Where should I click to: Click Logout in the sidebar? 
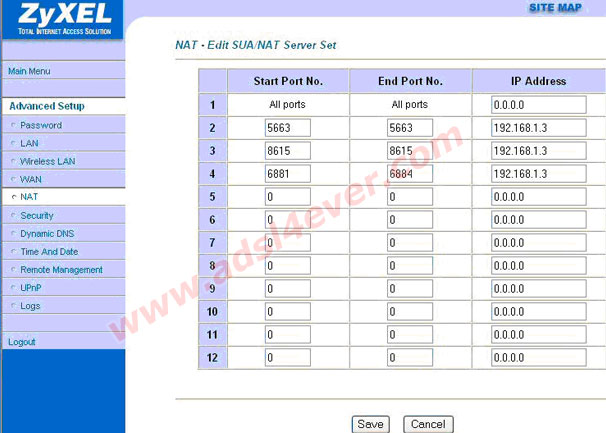[x=22, y=342]
